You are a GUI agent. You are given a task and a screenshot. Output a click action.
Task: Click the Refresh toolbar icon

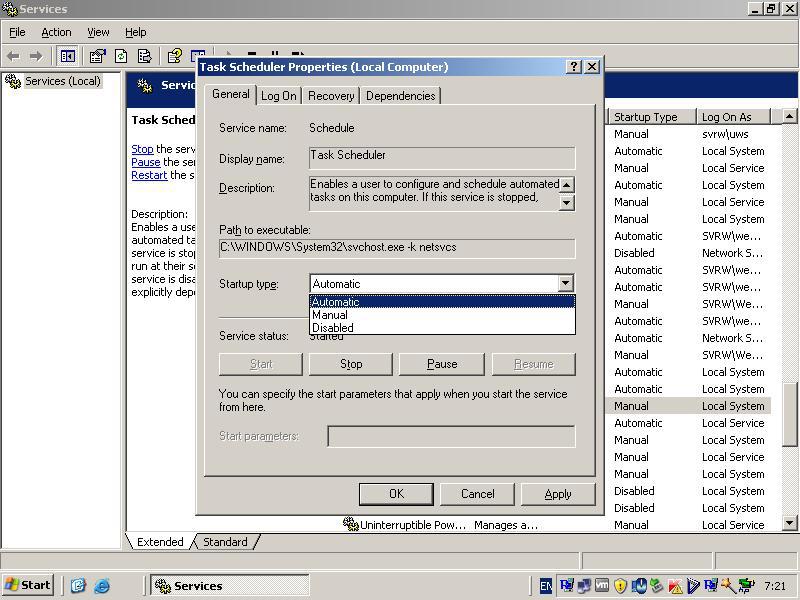(x=121, y=56)
